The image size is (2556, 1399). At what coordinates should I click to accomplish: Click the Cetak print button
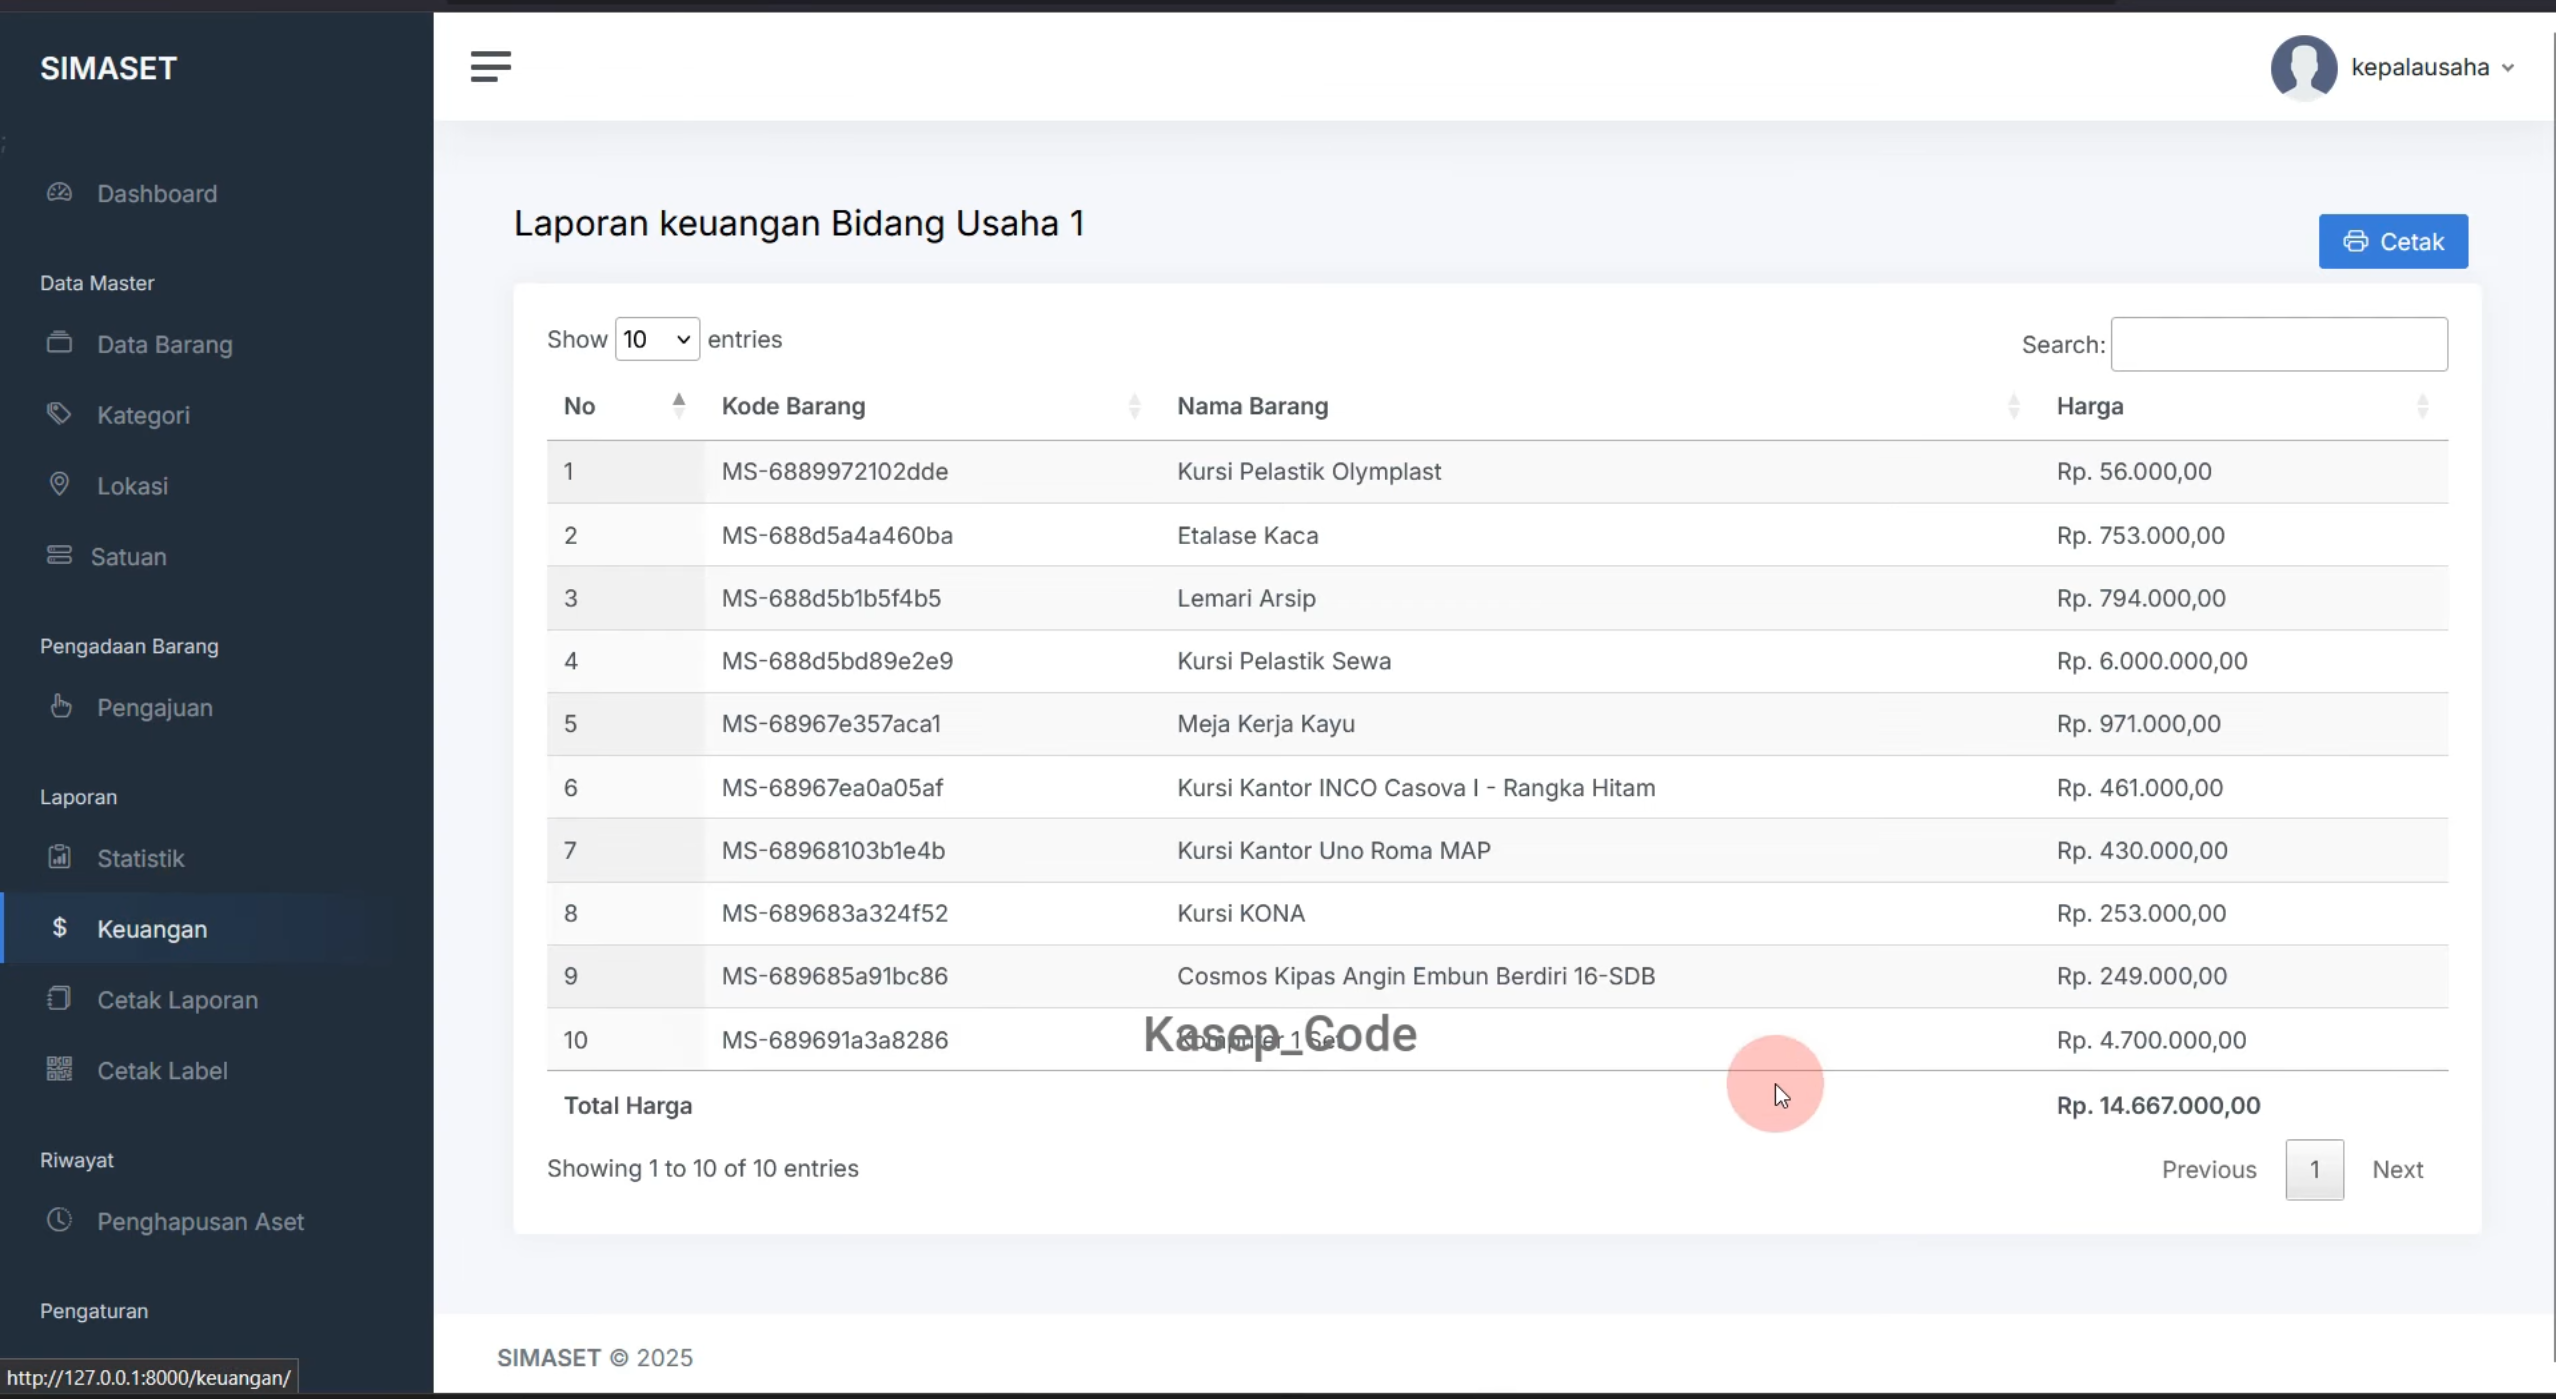pos(2393,241)
